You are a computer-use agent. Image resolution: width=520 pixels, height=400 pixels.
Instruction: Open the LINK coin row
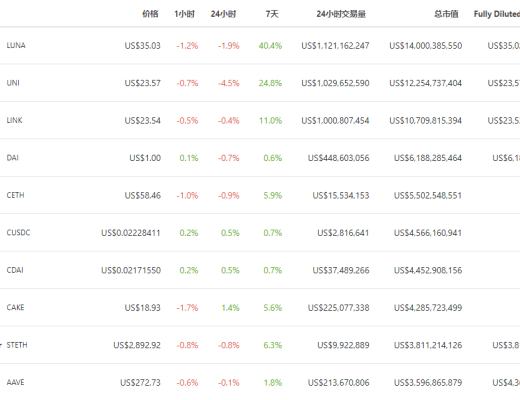(x=260, y=120)
